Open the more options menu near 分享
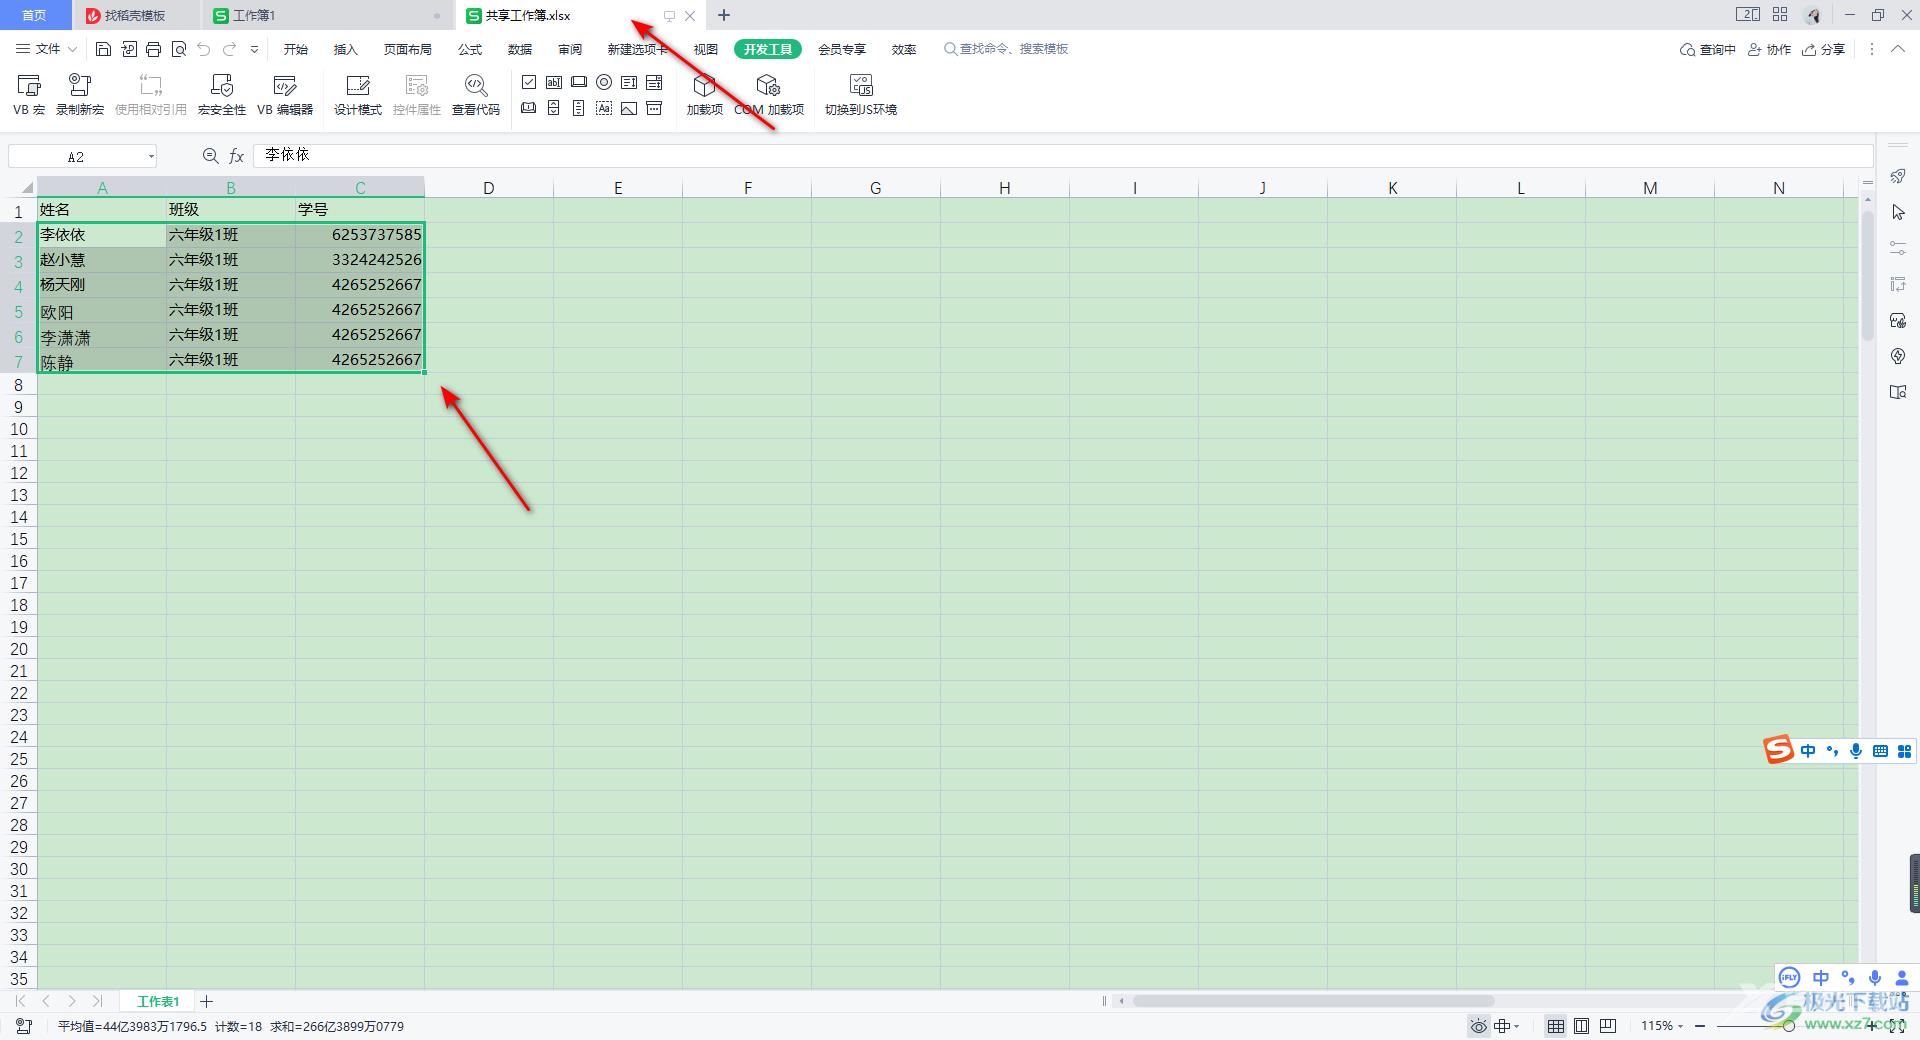 1872,49
